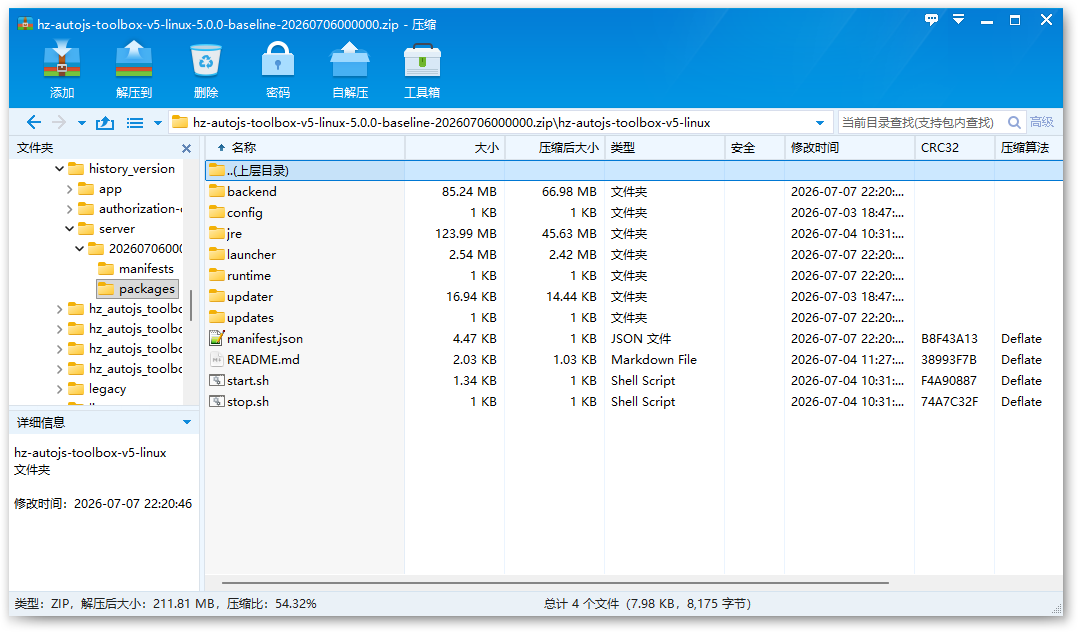Viewport: 1078px width, 632px height.
Task: Select the backend folder icon
Action: (x=217, y=191)
